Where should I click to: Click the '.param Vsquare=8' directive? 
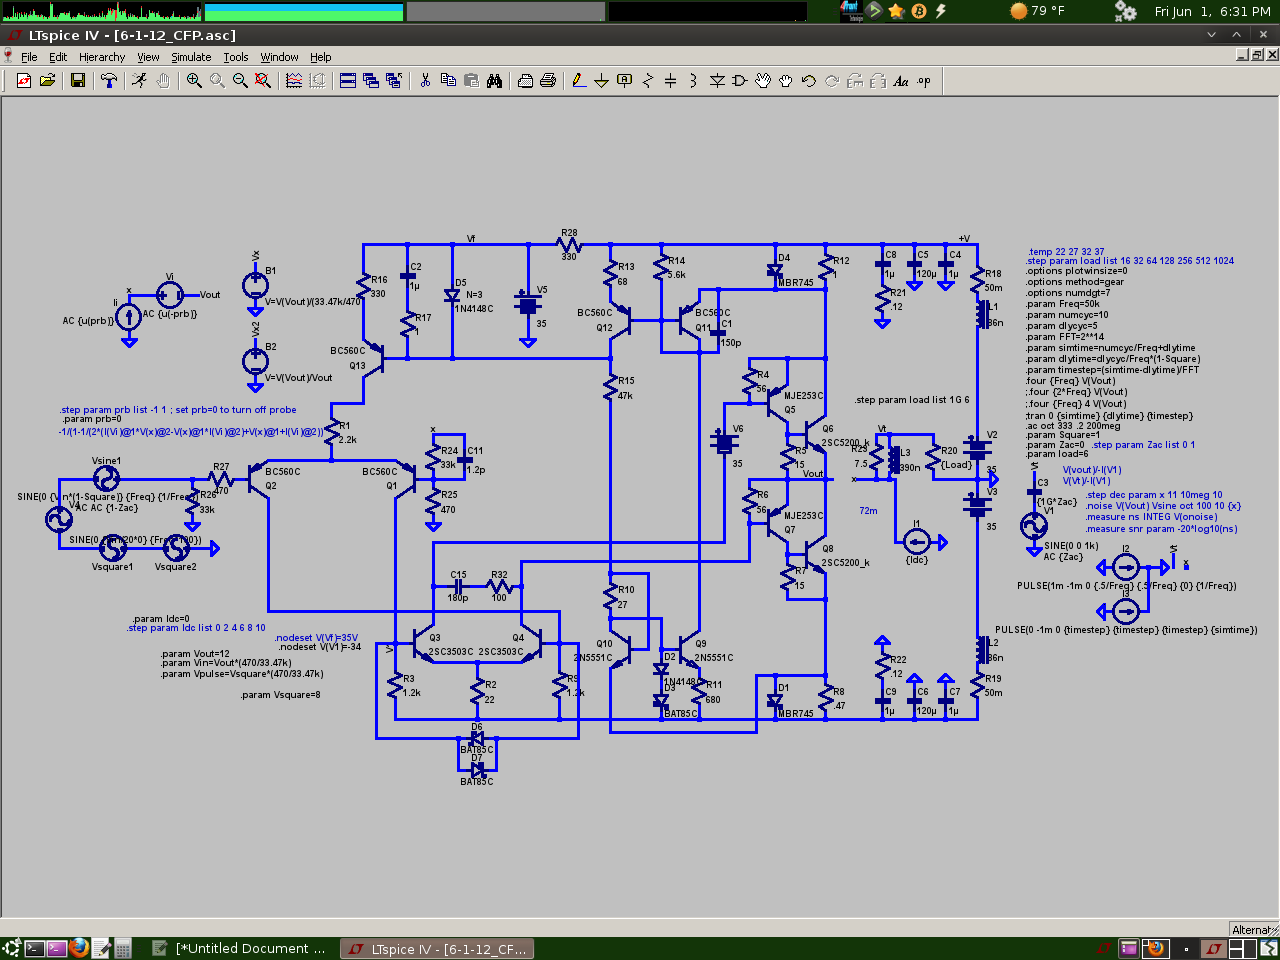pos(280,695)
